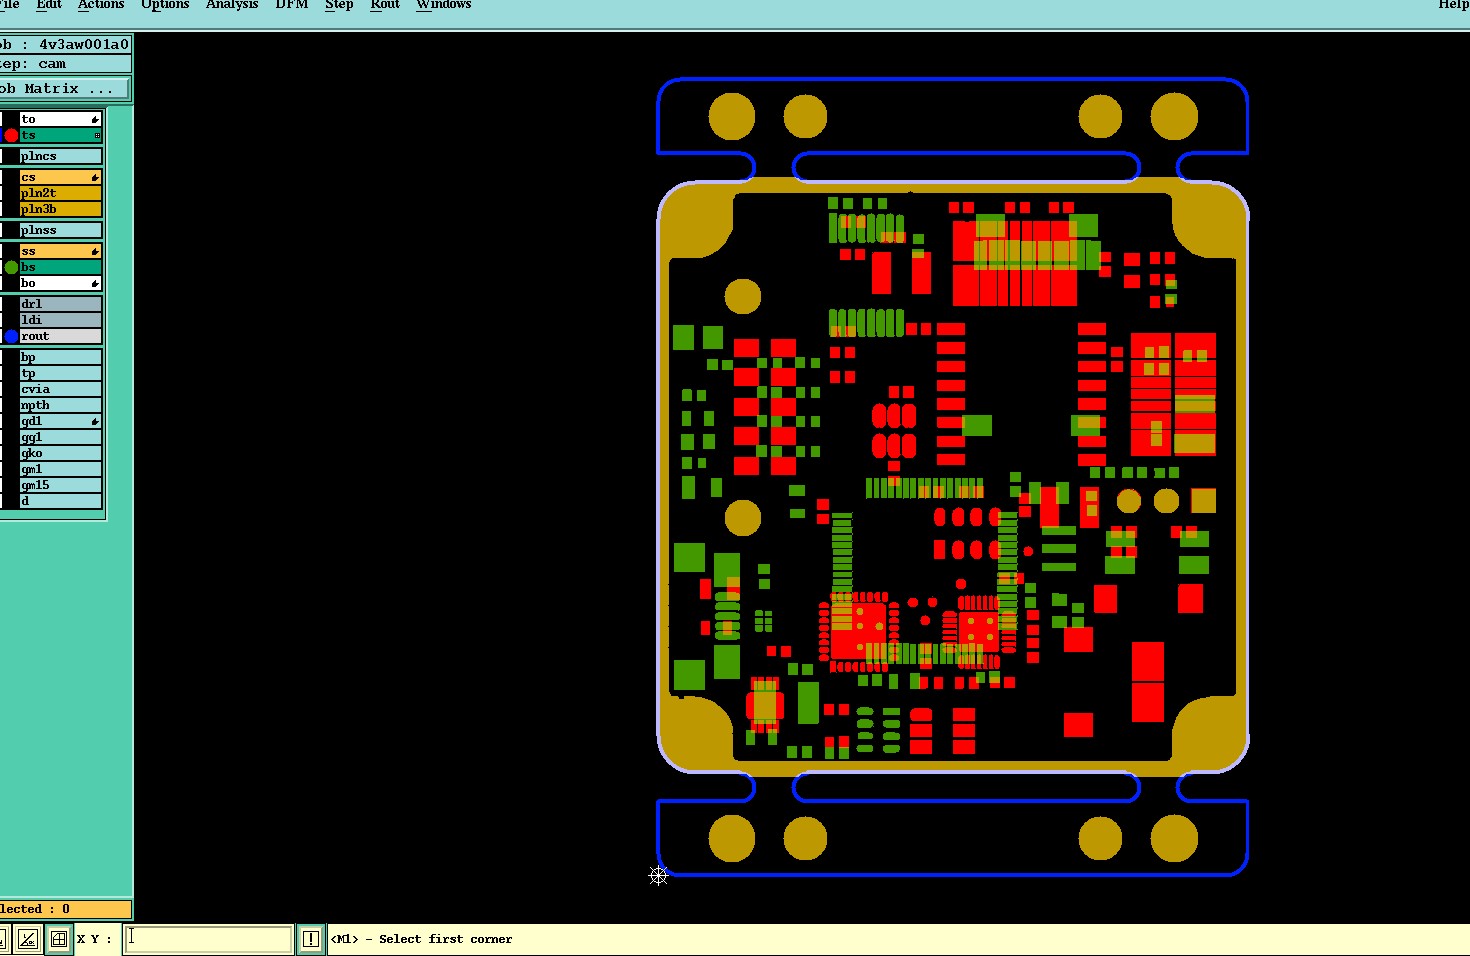The image size is (1470, 956).
Task: Select the 'gd1' layer row
Action: [60, 421]
